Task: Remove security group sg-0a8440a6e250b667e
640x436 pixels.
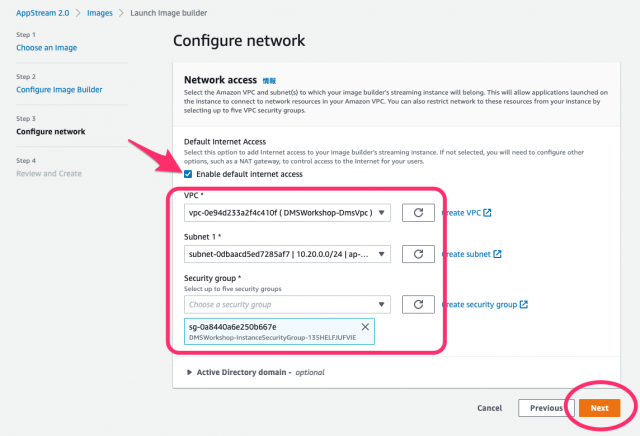Action: (365, 327)
